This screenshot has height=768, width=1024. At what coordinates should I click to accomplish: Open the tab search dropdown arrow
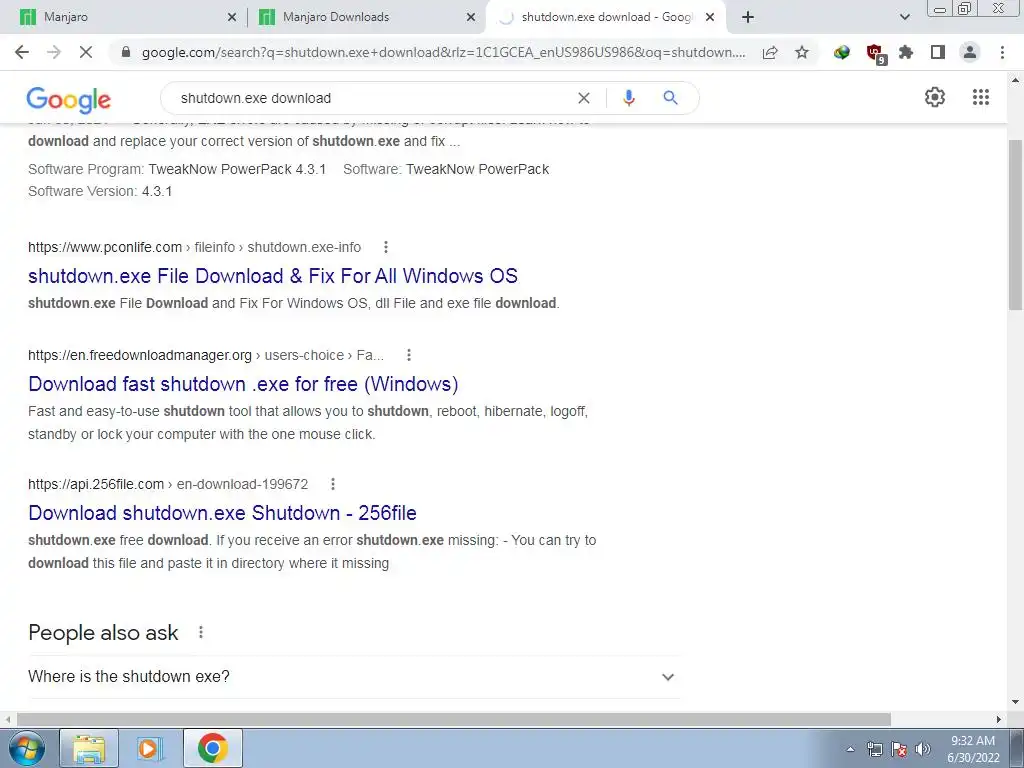tap(904, 17)
